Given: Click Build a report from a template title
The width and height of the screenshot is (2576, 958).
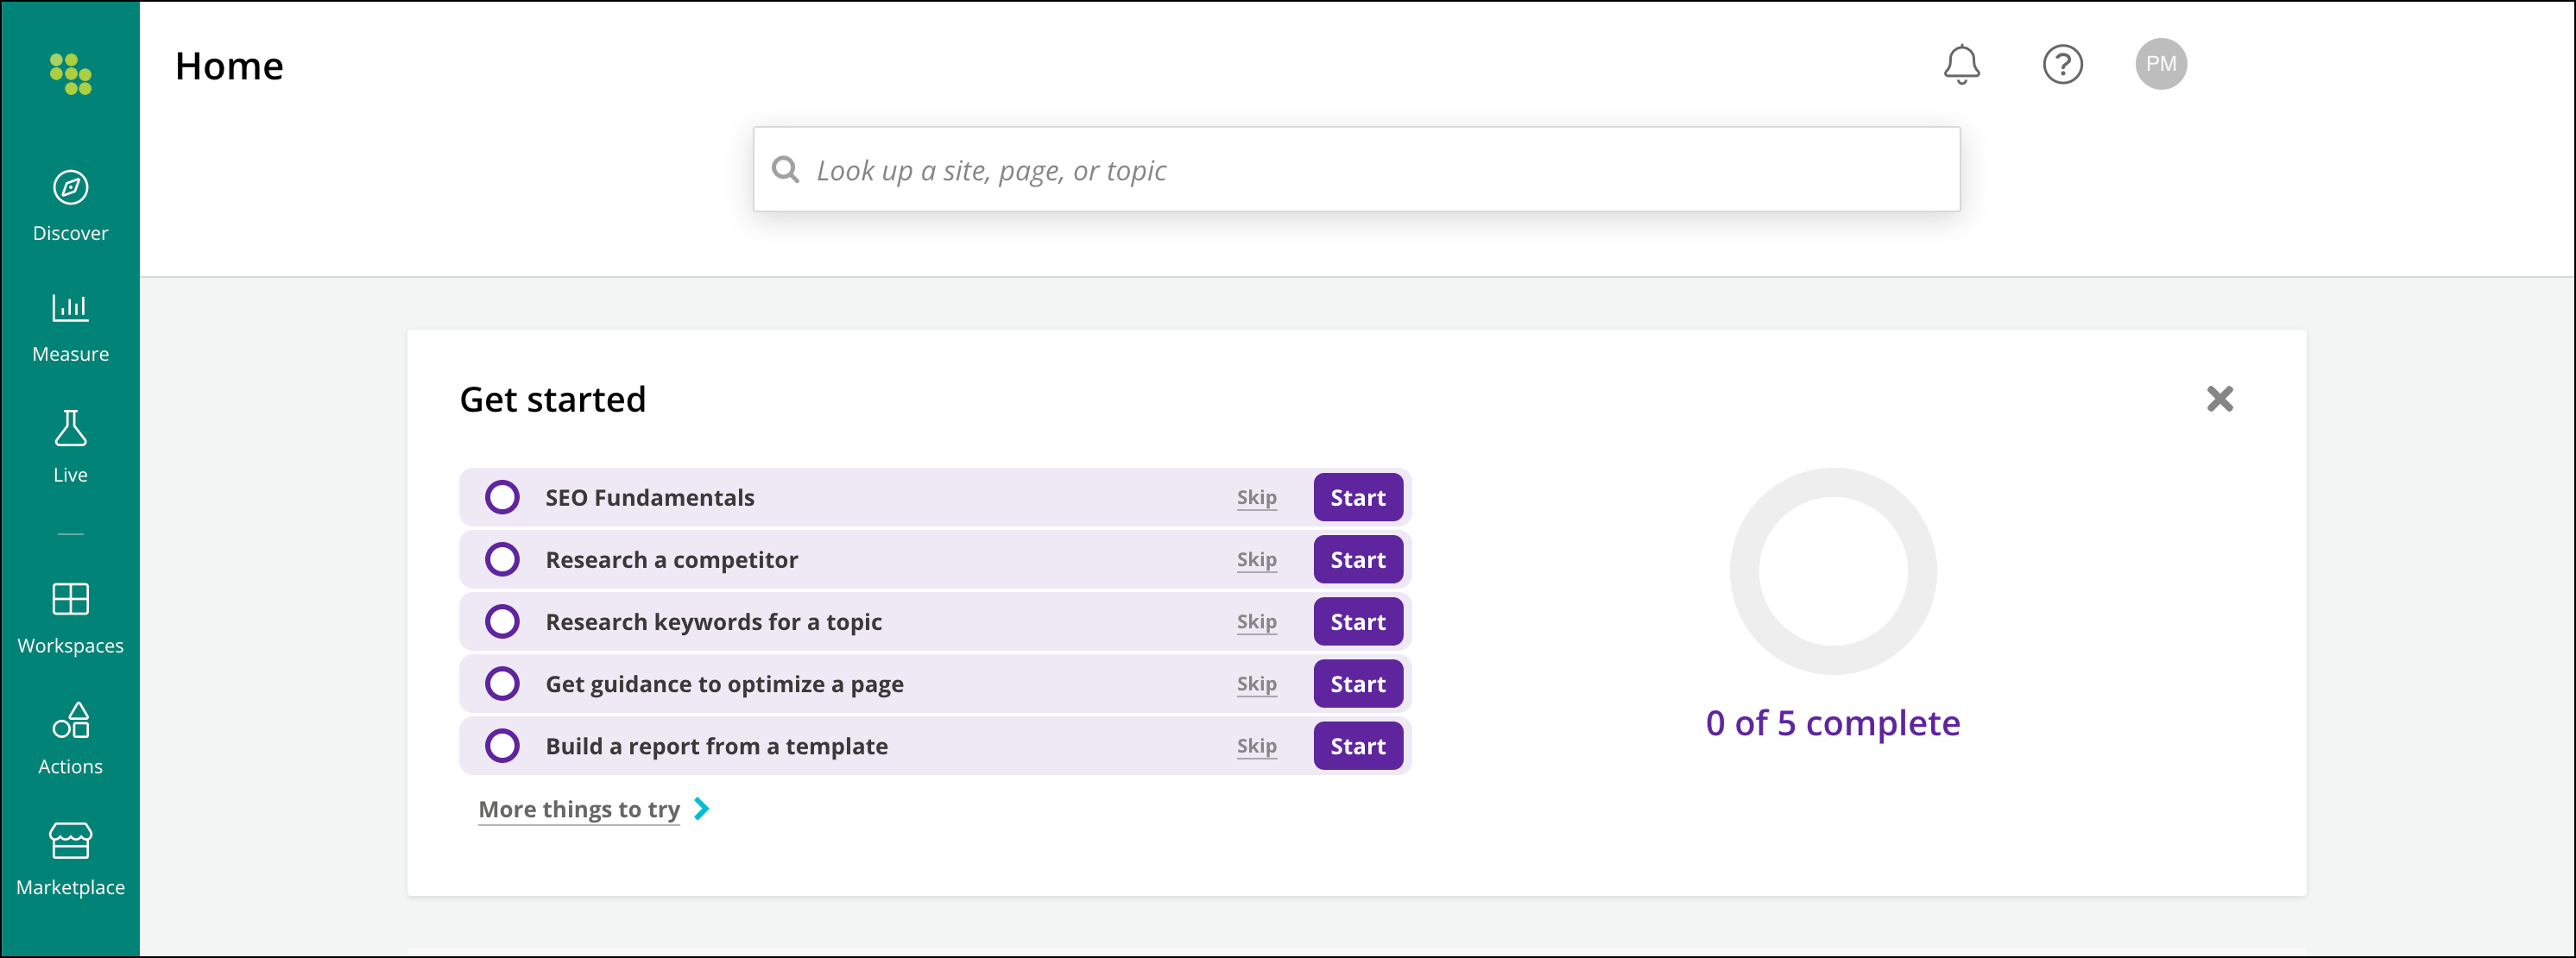Looking at the screenshot, I should 717,746.
